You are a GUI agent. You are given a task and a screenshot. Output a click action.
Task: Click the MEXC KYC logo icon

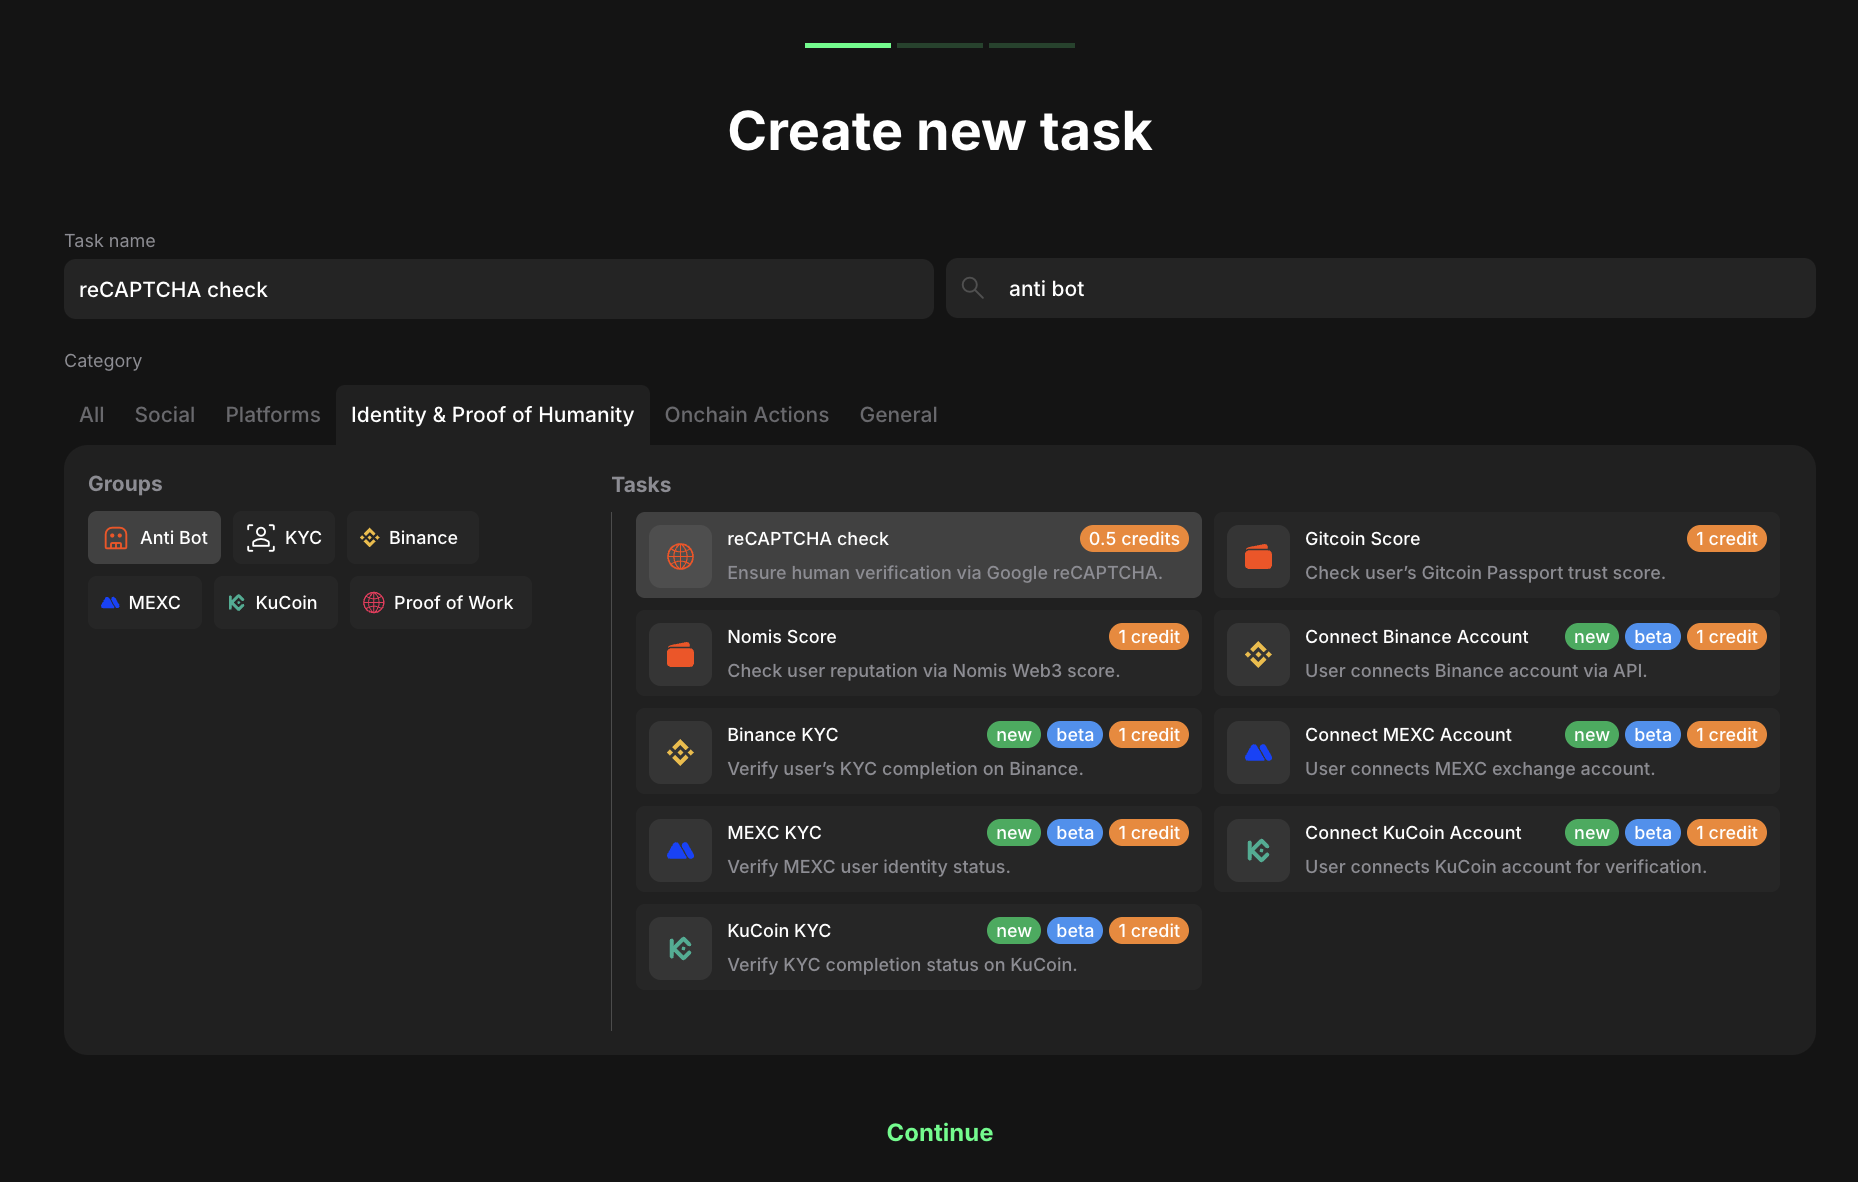point(680,850)
